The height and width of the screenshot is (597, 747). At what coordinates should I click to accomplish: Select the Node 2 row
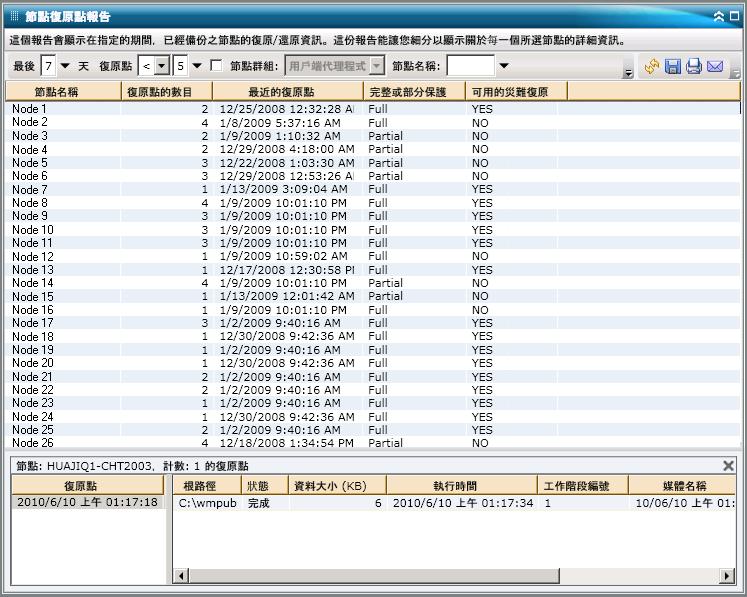373,122
